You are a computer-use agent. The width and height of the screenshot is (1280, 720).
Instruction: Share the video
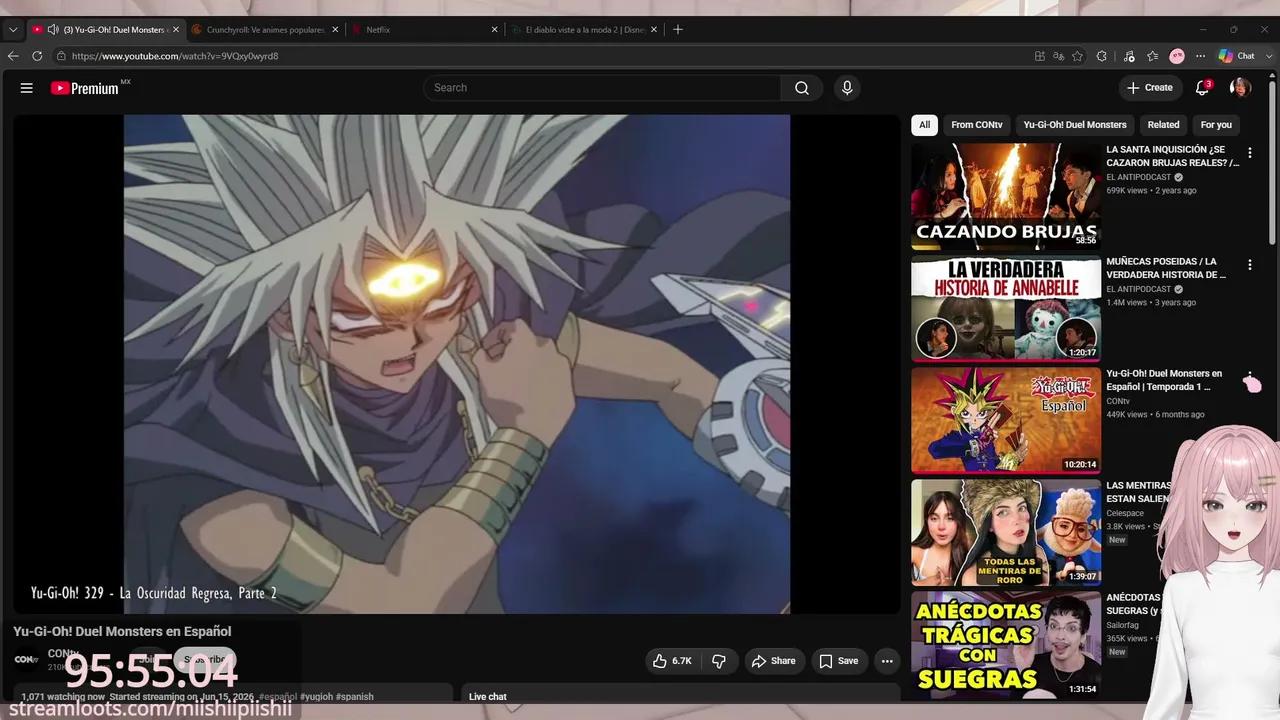[x=773, y=661]
